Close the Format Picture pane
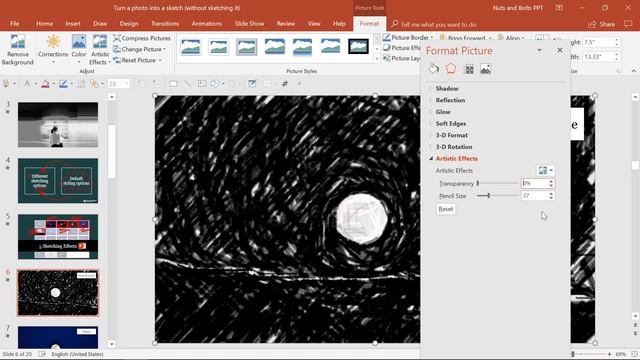 tap(560, 50)
